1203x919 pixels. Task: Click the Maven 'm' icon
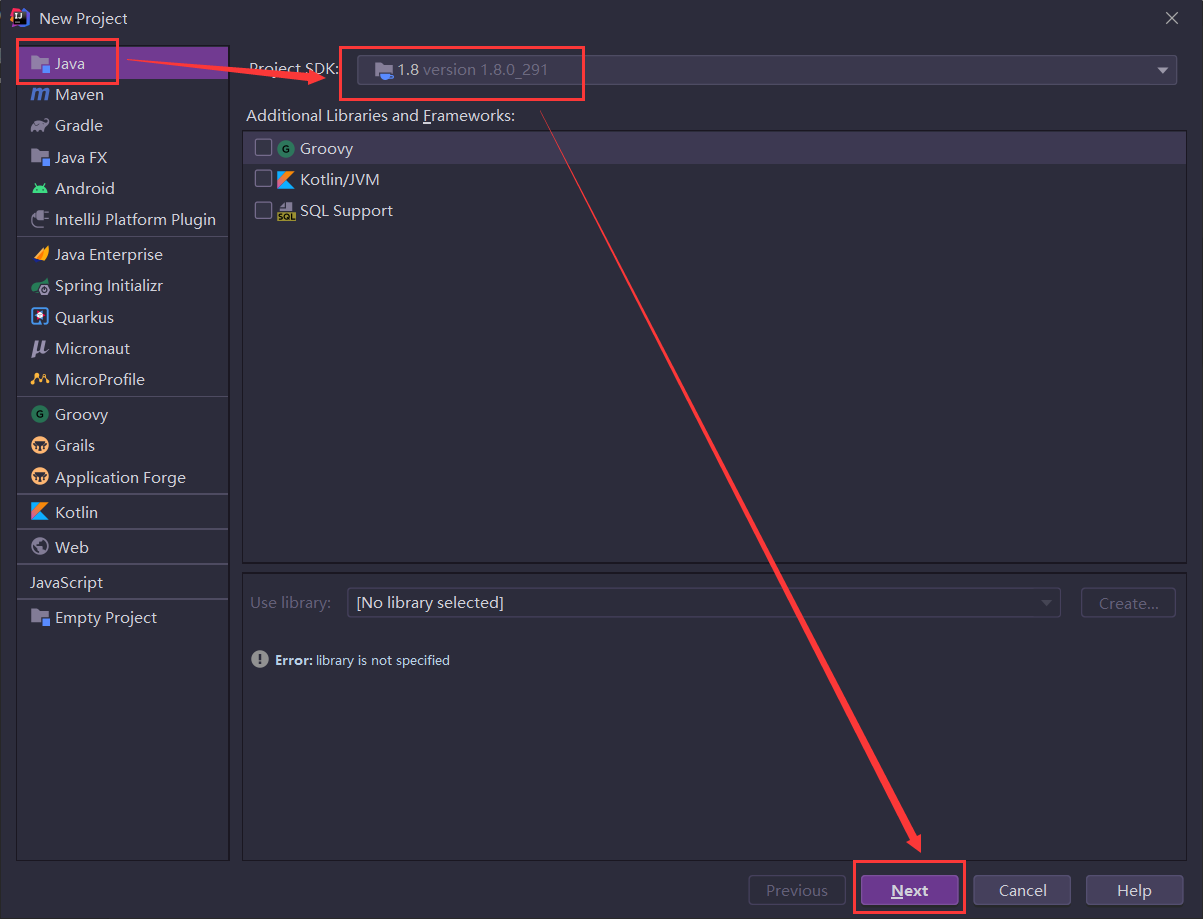40,95
